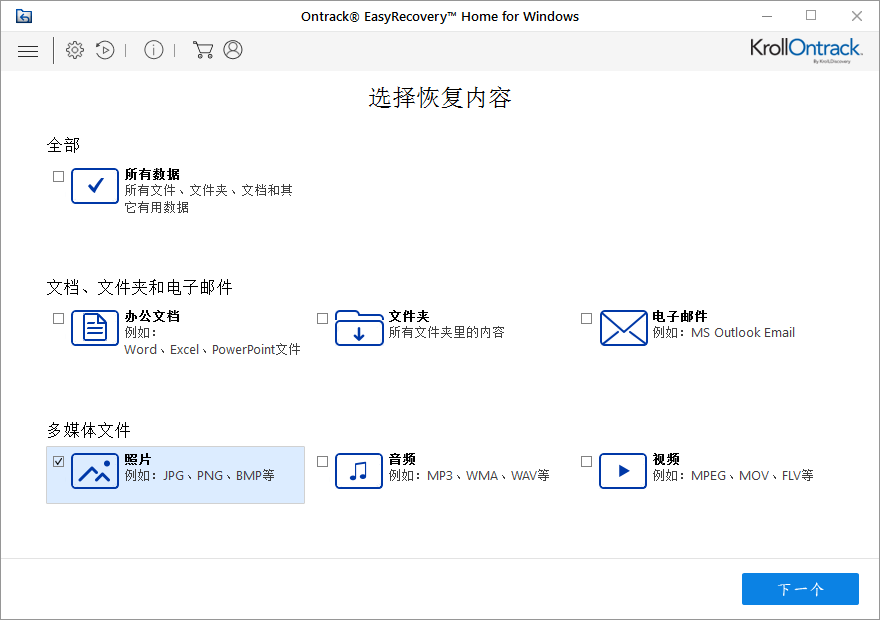The image size is (880, 620).
Task: Enable the 所有数据 checkbox
Action: (58, 175)
